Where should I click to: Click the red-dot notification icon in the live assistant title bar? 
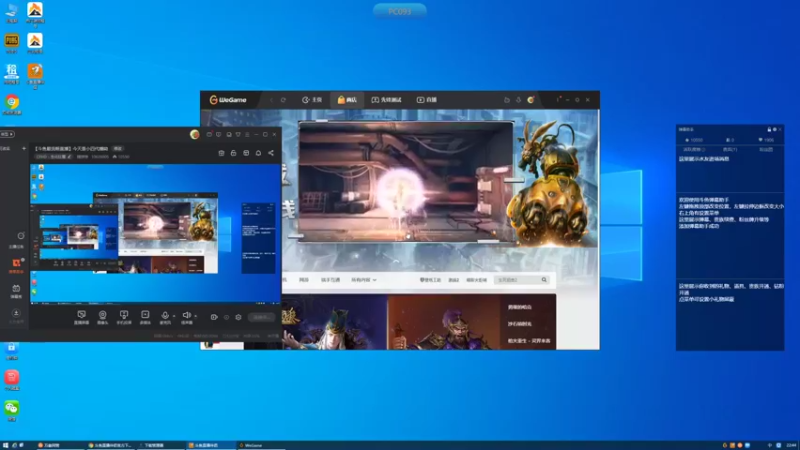[209, 135]
